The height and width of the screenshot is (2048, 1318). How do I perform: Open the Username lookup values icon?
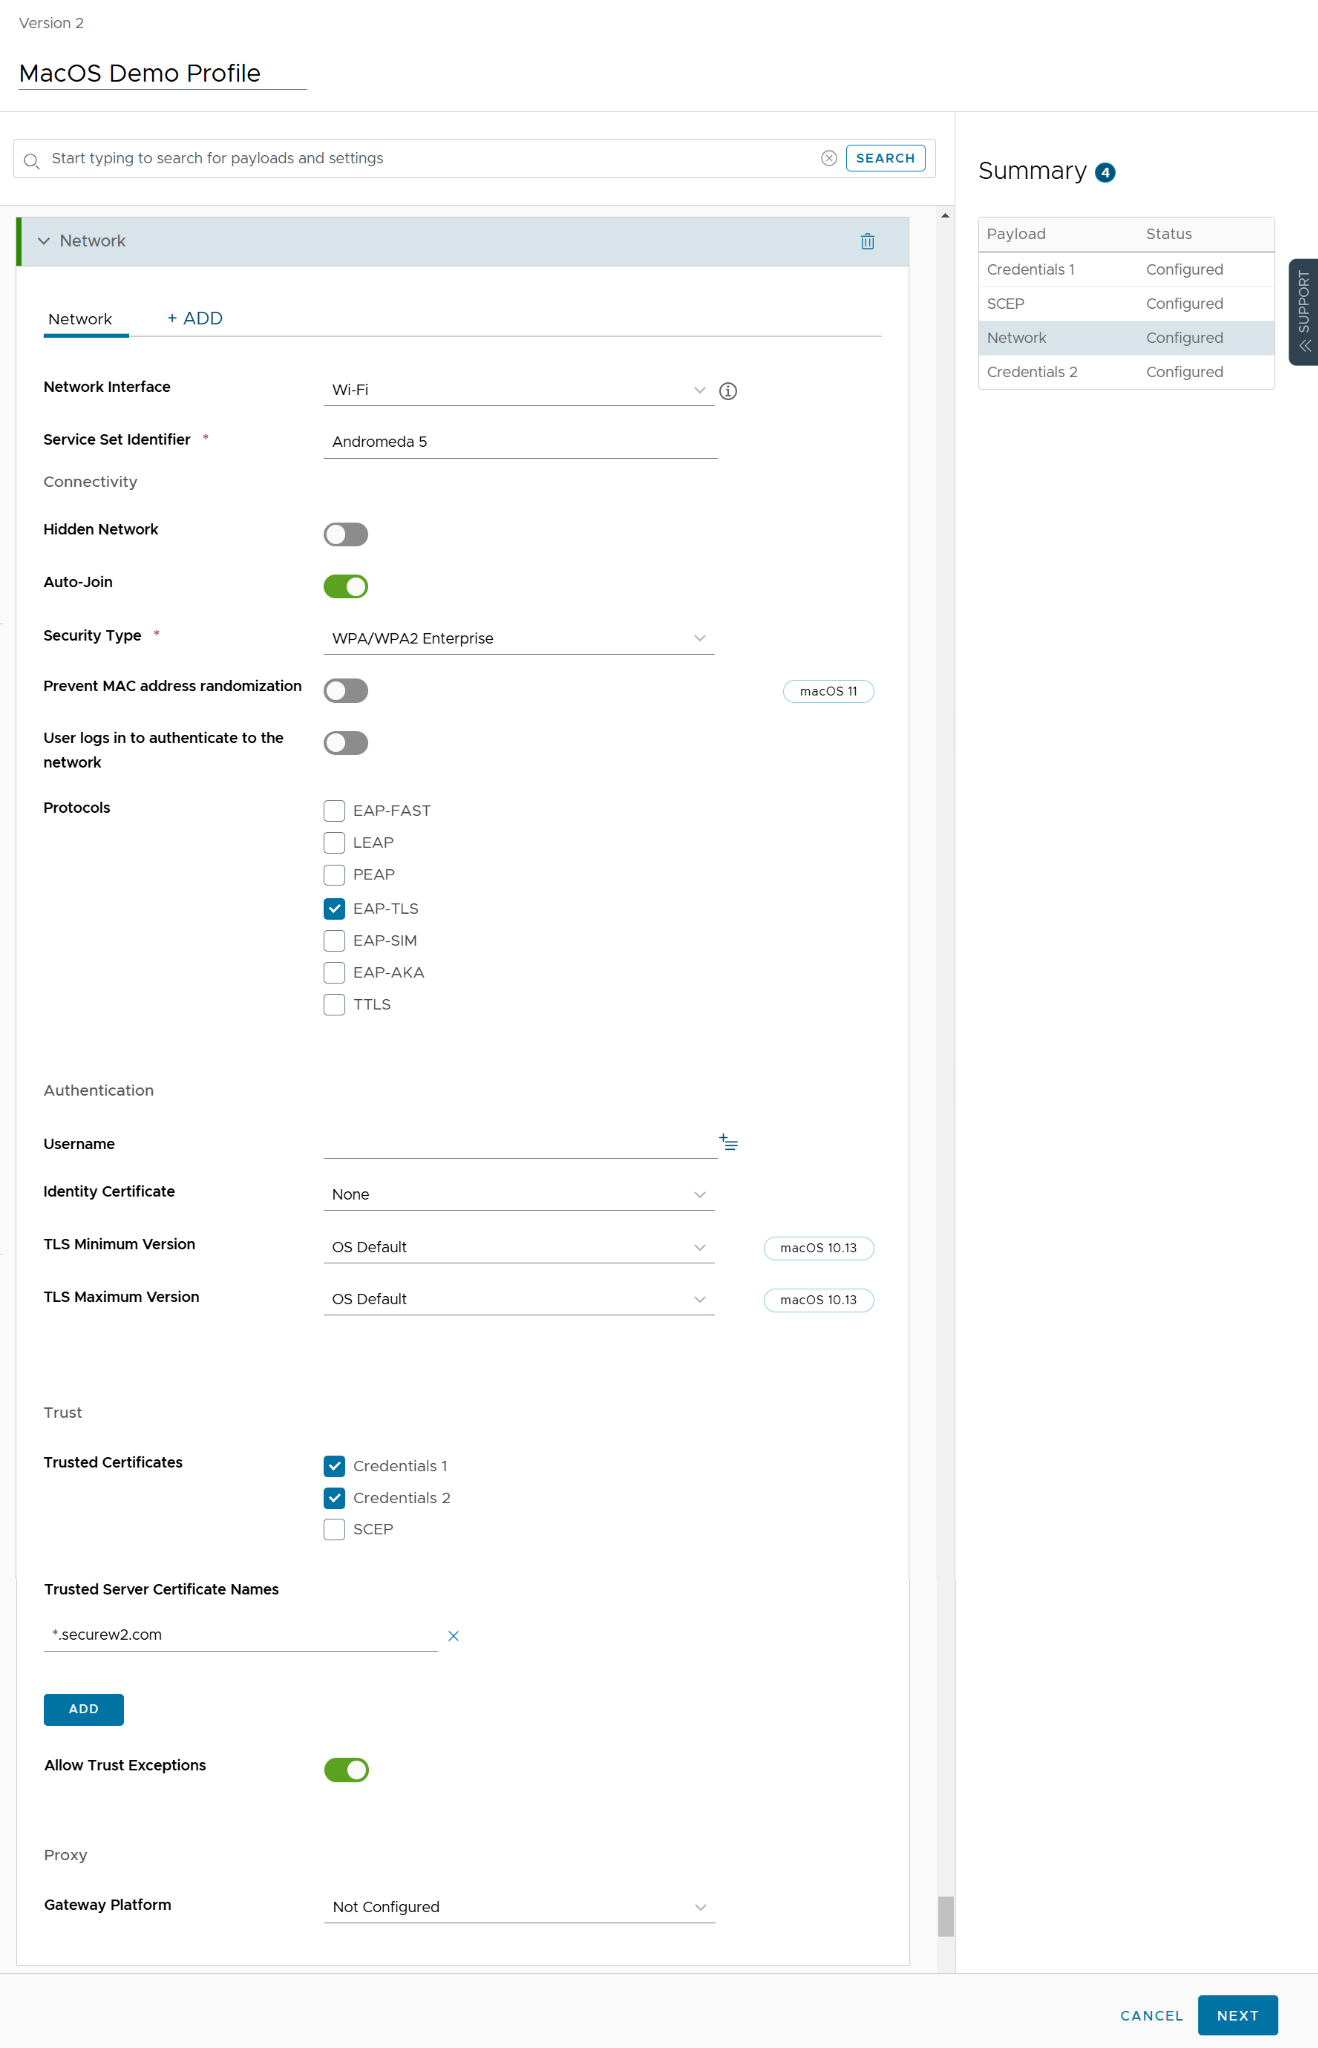[x=728, y=1142]
